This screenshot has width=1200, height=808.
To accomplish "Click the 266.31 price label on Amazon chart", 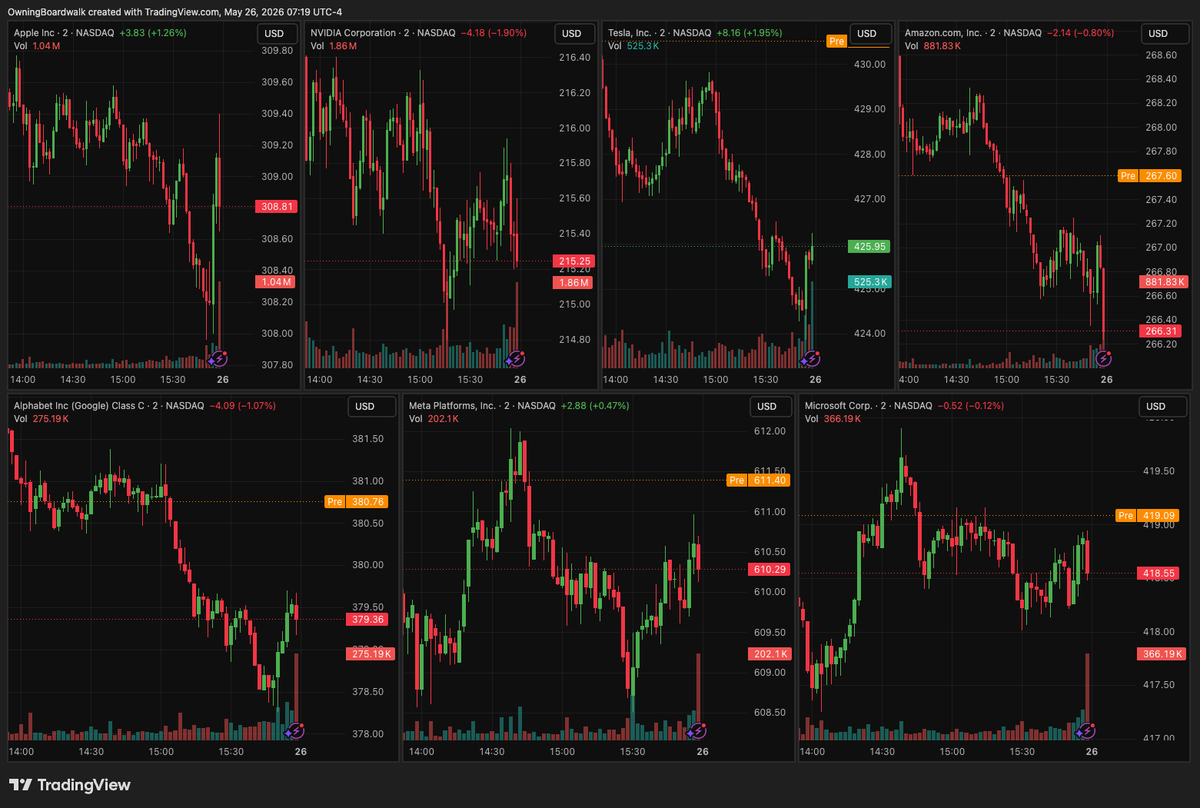I will 1162,331.
